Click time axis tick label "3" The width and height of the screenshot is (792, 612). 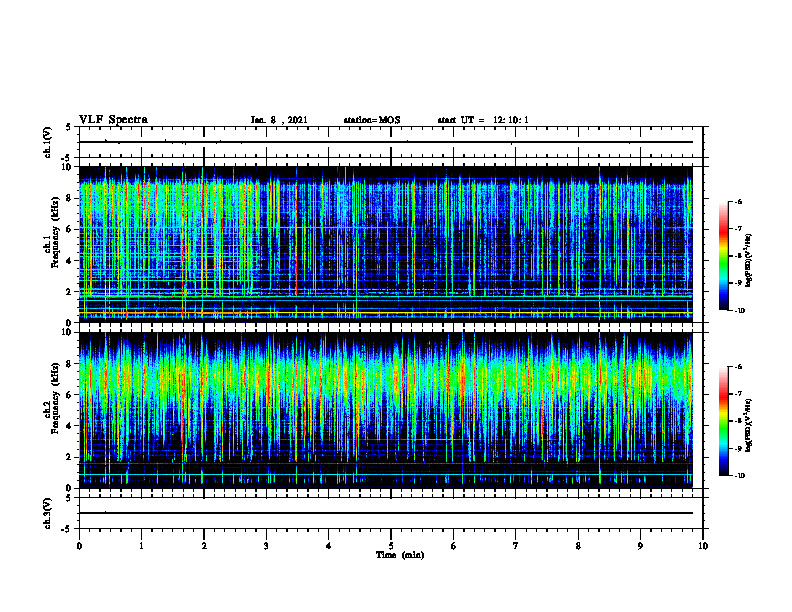pyautogui.click(x=266, y=546)
